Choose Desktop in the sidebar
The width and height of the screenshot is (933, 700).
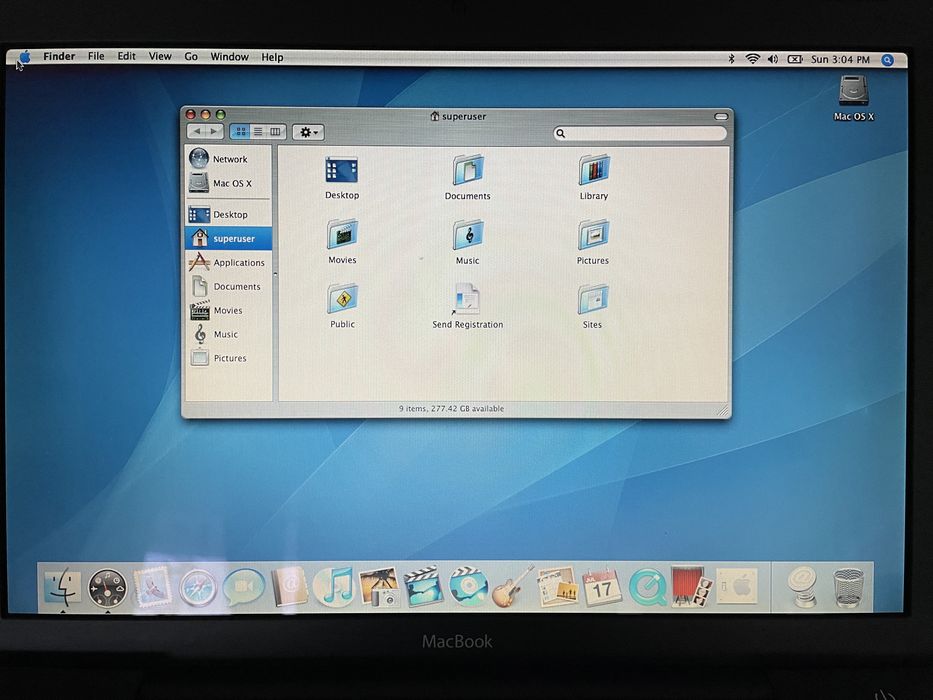click(228, 214)
